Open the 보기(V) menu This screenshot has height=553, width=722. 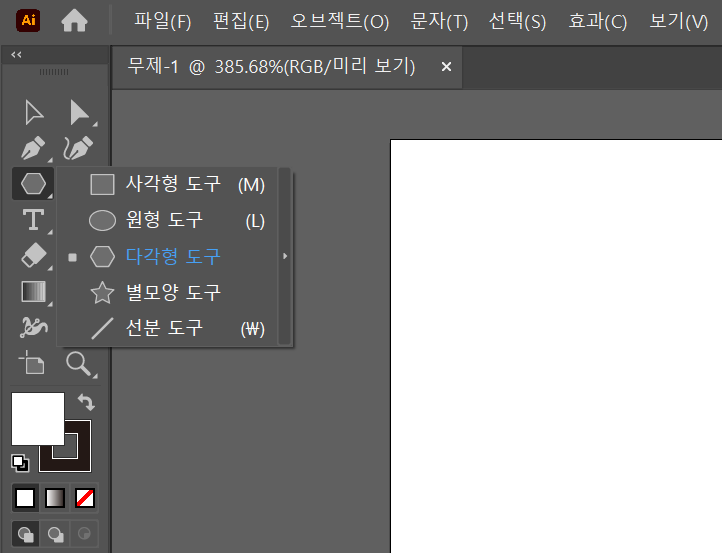tap(679, 21)
